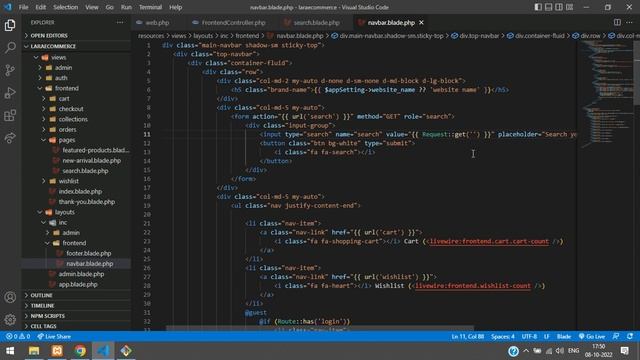Open the help icon in system tray
Screen dimensions: 640x360
[x=513, y=351]
